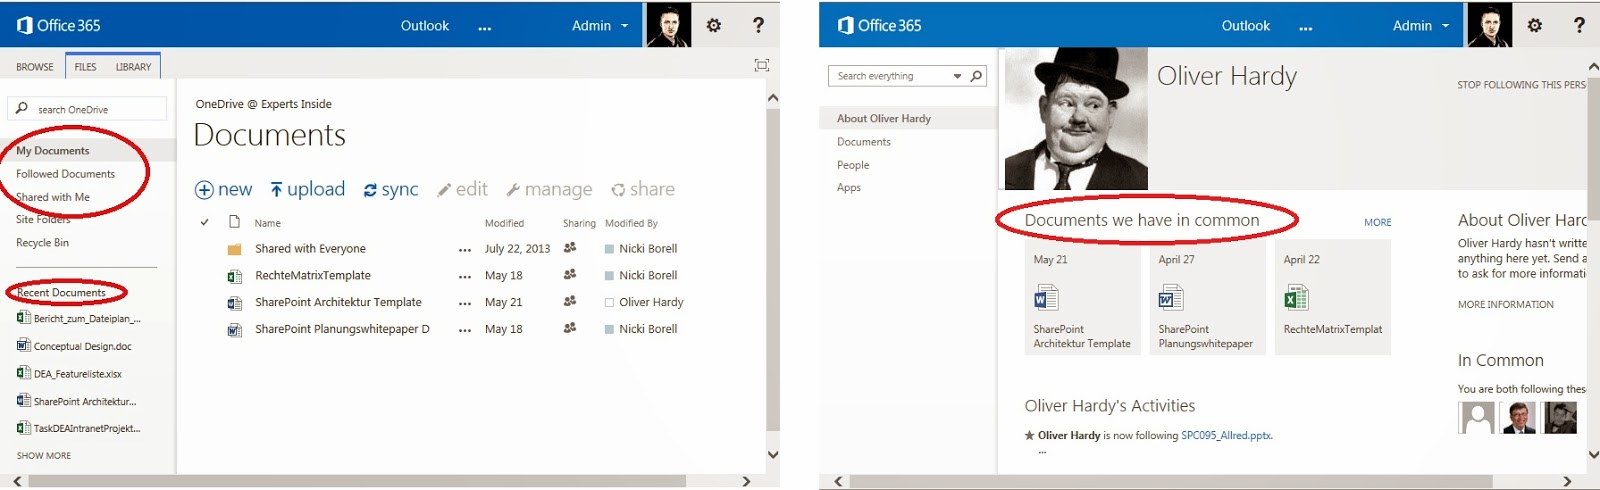This screenshot has width=1600, height=490.
Task: Open ellipsis menu for SharePoint Architektur Template
Action: 465,303
